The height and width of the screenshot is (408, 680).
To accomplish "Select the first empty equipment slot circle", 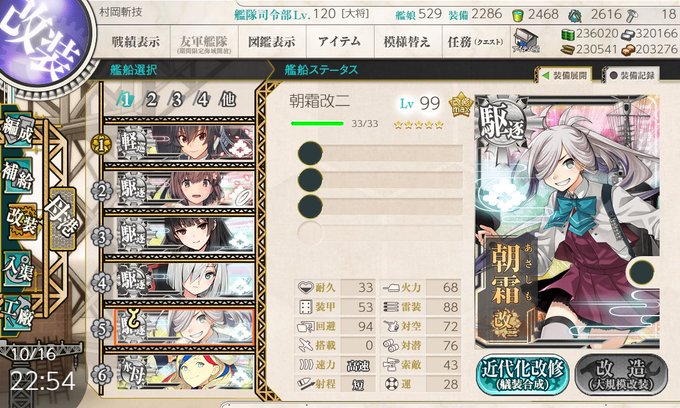I will (310, 153).
